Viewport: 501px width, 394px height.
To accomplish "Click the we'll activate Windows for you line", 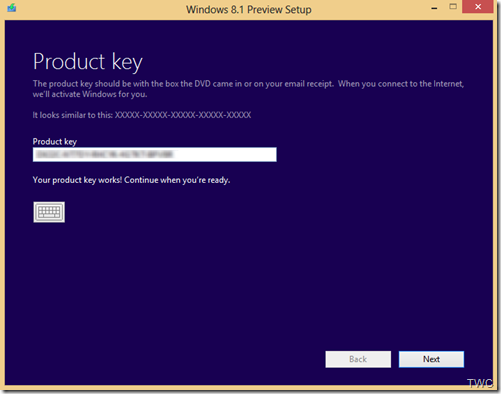I will tap(90, 94).
